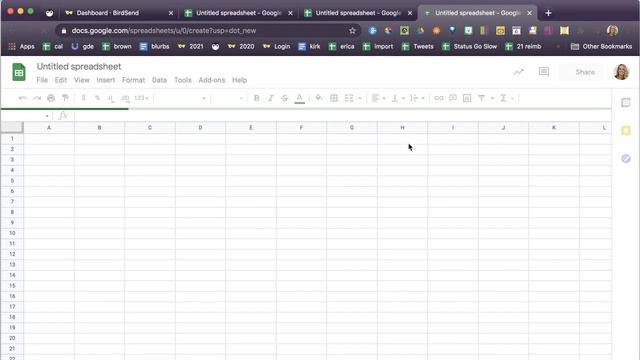Open the Name box dropdown arrow
The width and height of the screenshot is (640, 360).
(47, 116)
